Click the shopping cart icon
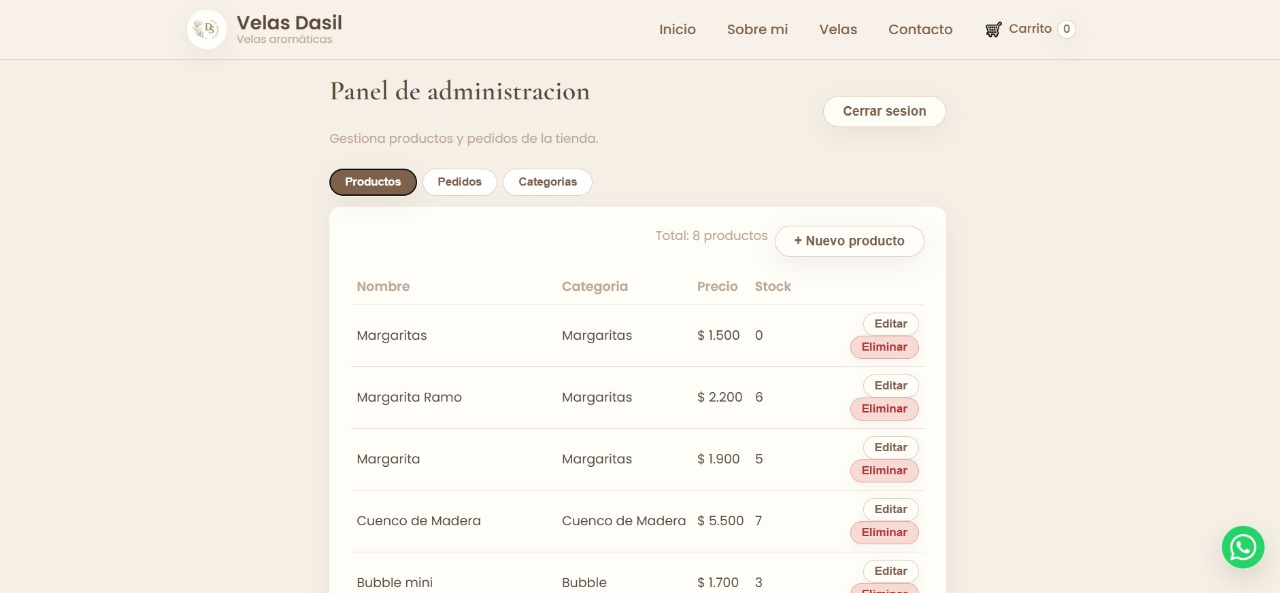The width and height of the screenshot is (1280, 593). click(x=993, y=29)
